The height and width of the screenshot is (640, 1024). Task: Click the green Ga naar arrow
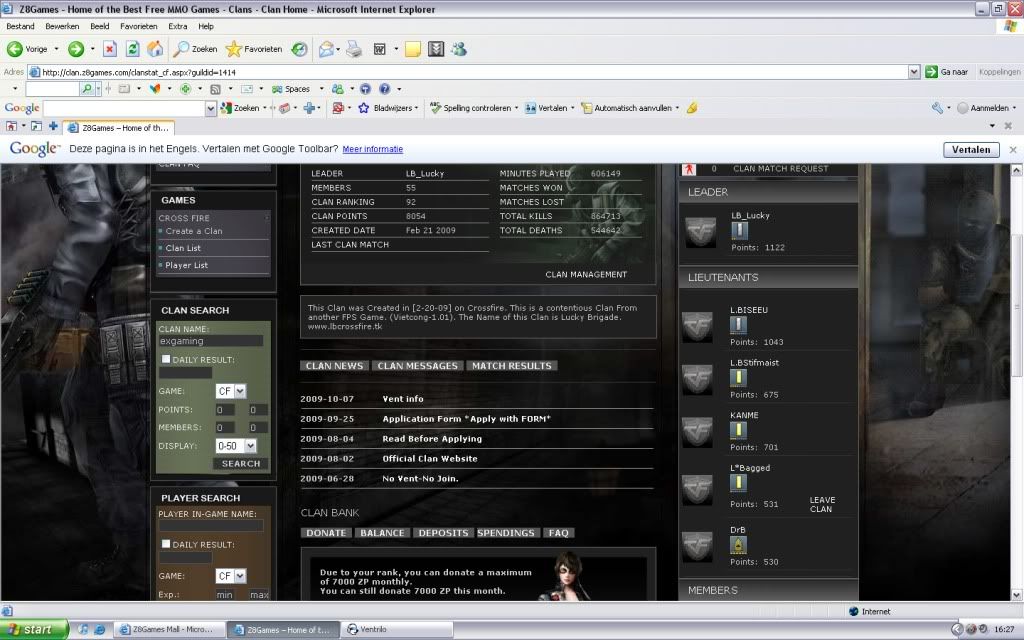click(x=932, y=72)
